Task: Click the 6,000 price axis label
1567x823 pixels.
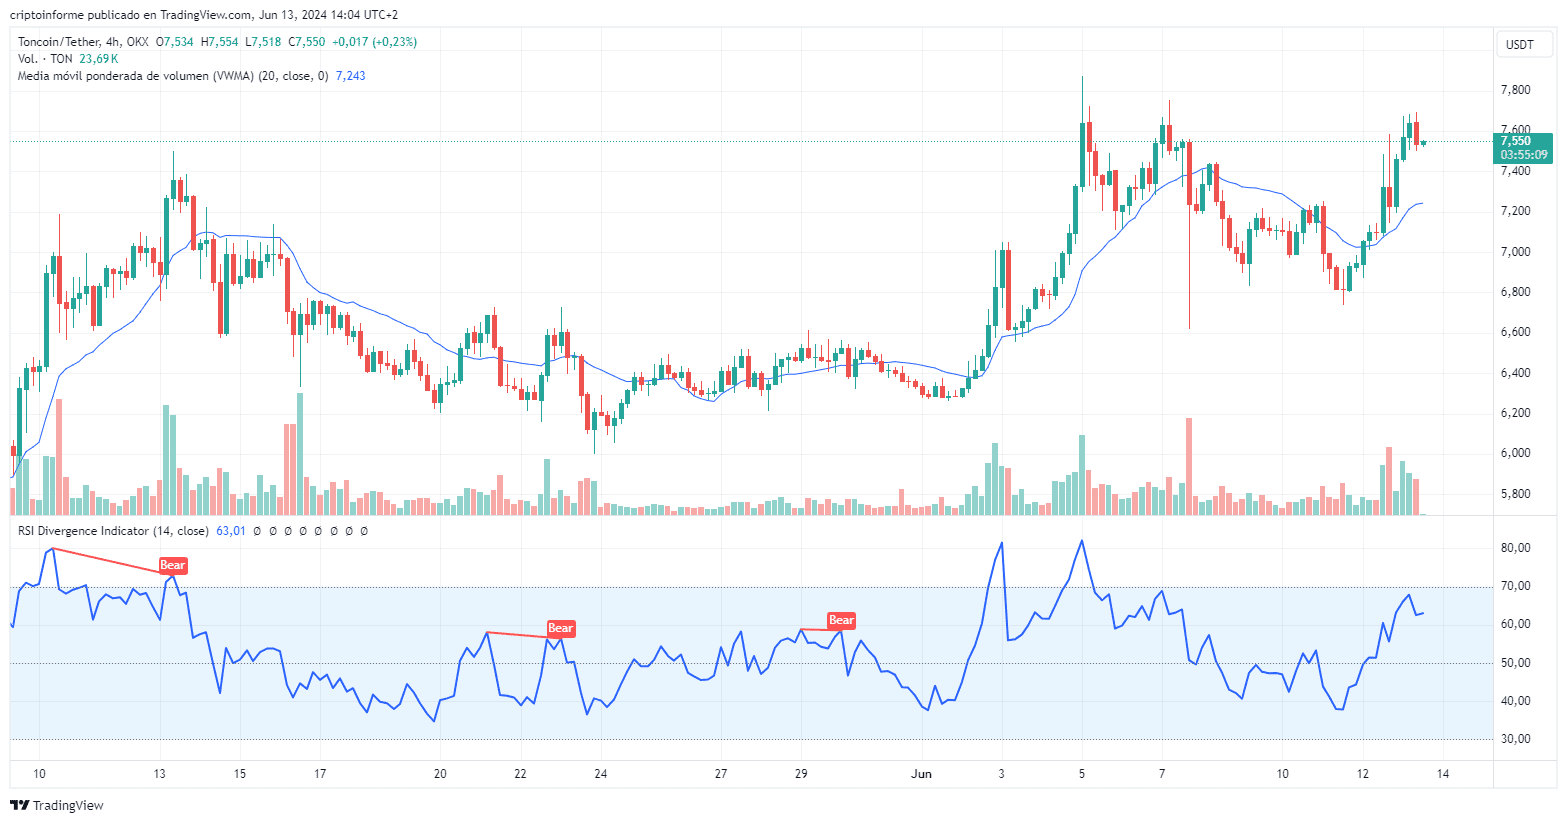Action: point(1515,453)
